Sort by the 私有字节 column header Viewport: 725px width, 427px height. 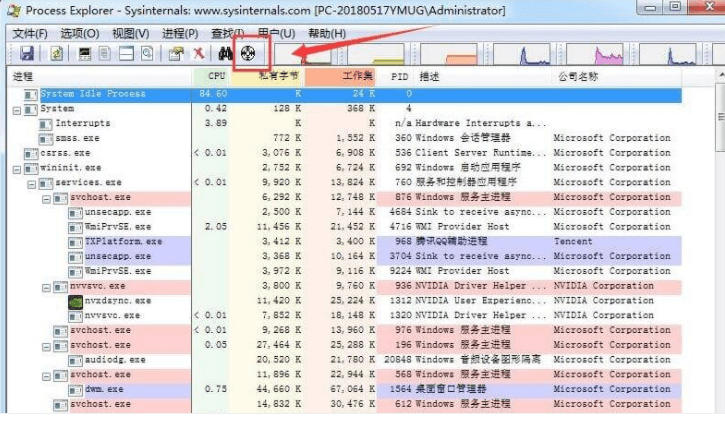point(267,77)
